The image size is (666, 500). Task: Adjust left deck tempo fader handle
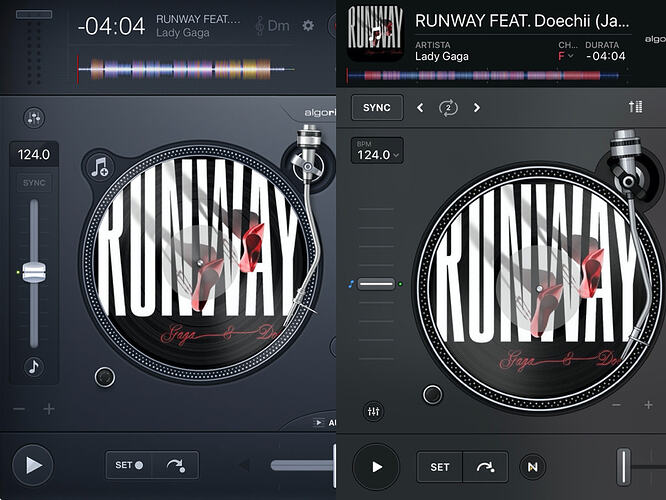[x=34, y=272]
